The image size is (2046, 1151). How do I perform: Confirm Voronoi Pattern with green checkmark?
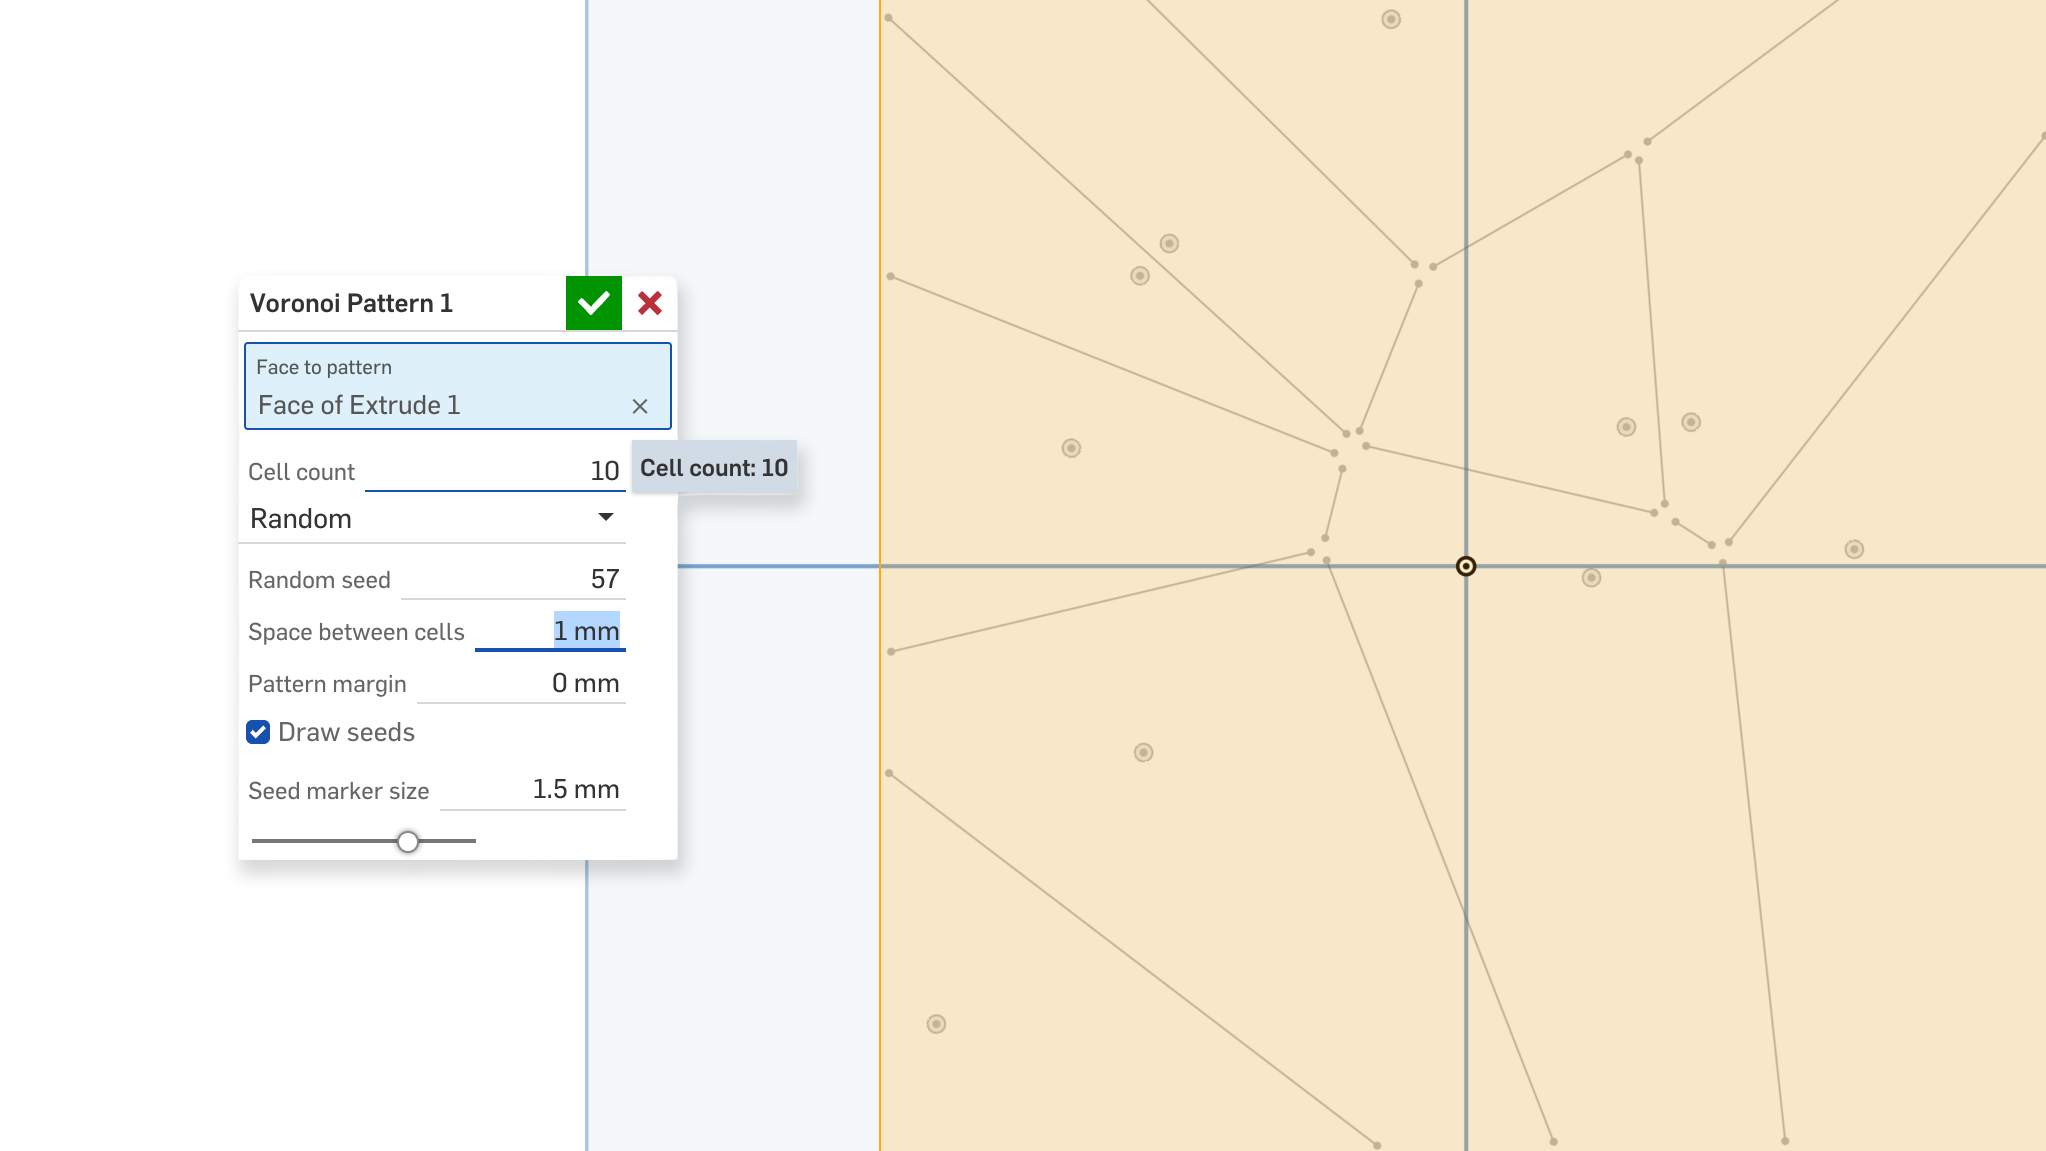tap(593, 303)
